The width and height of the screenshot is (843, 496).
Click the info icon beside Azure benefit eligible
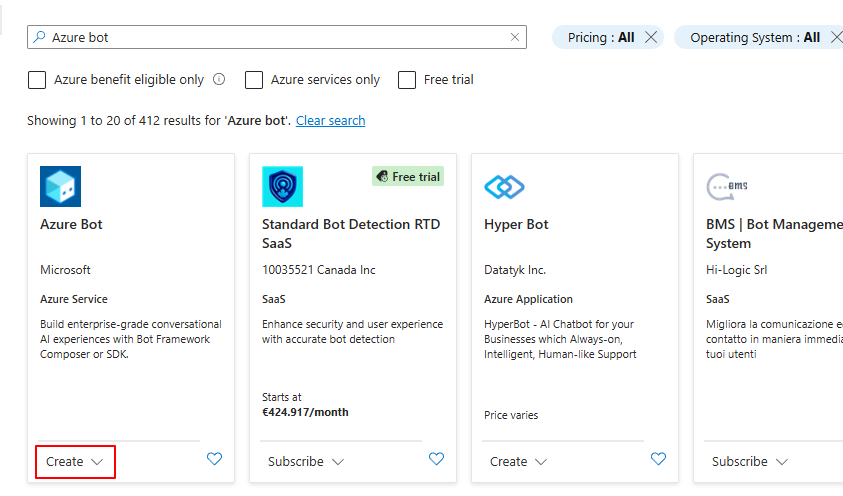[x=219, y=80]
